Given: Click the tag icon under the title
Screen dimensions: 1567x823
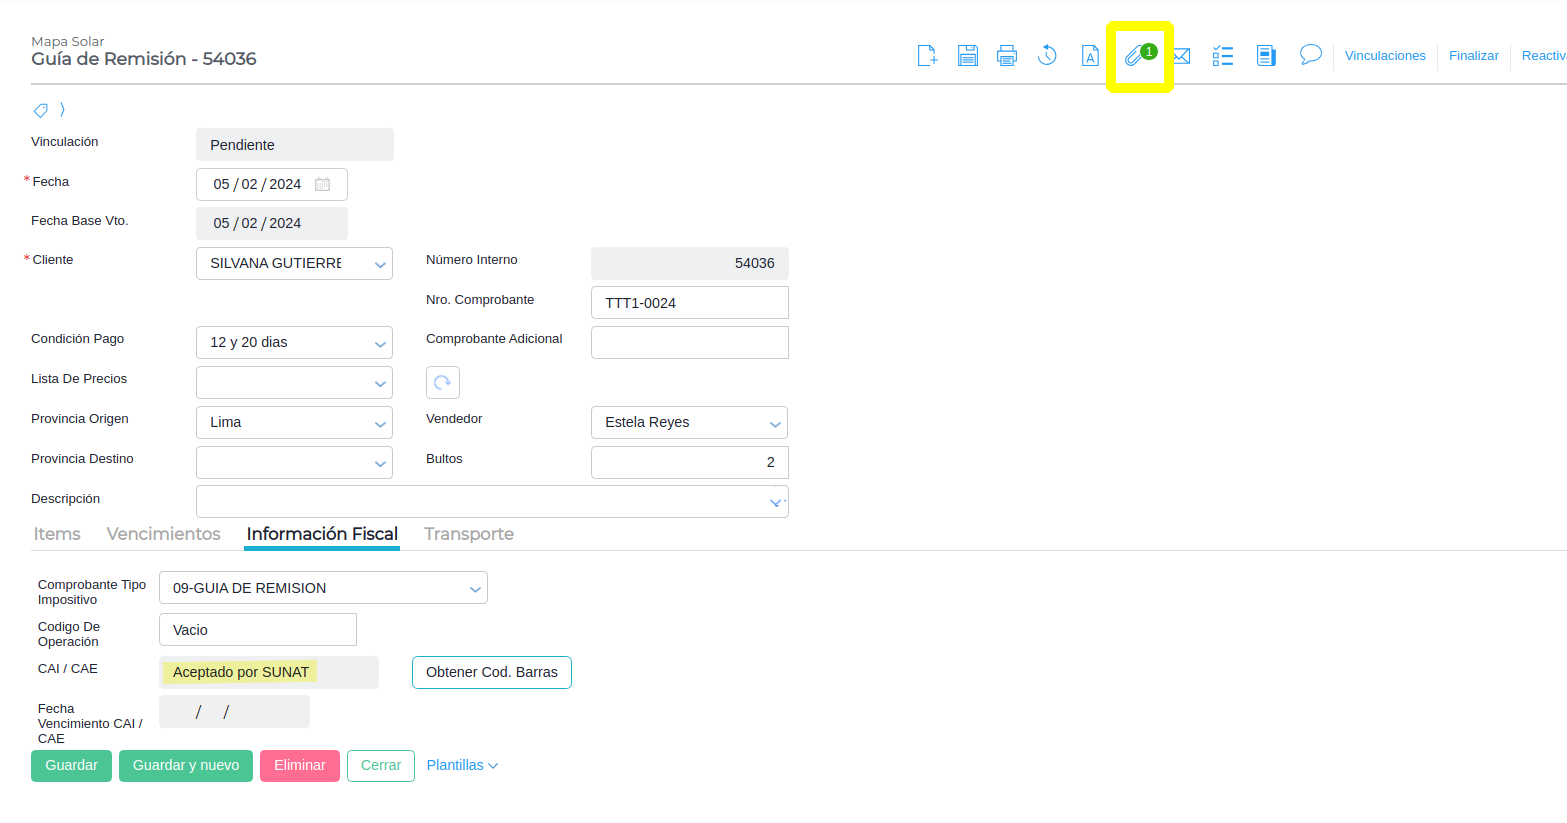Looking at the screenshot, I should point(41,110).
